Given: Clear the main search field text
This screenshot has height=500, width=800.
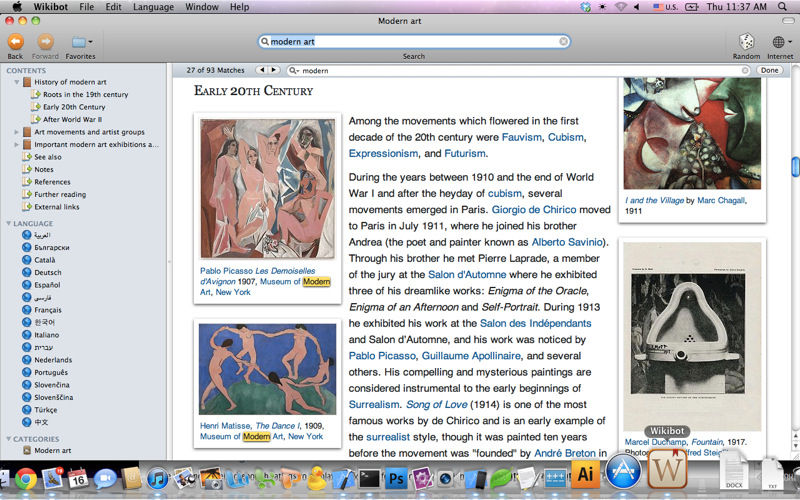Looking at the screenshot, I should [563, 41].
